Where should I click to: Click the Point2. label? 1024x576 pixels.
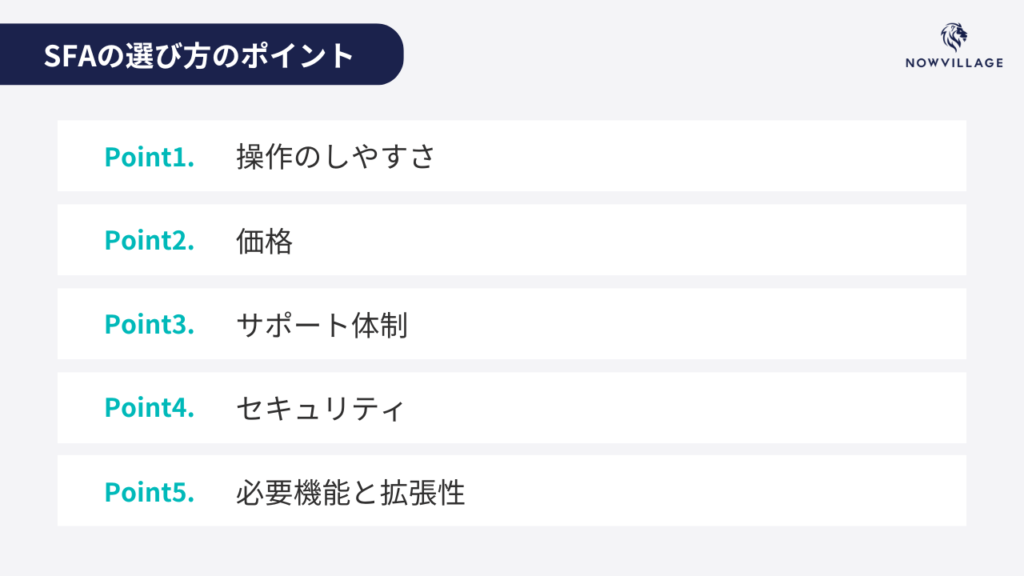pyautogui.click(x=149, y=241)
